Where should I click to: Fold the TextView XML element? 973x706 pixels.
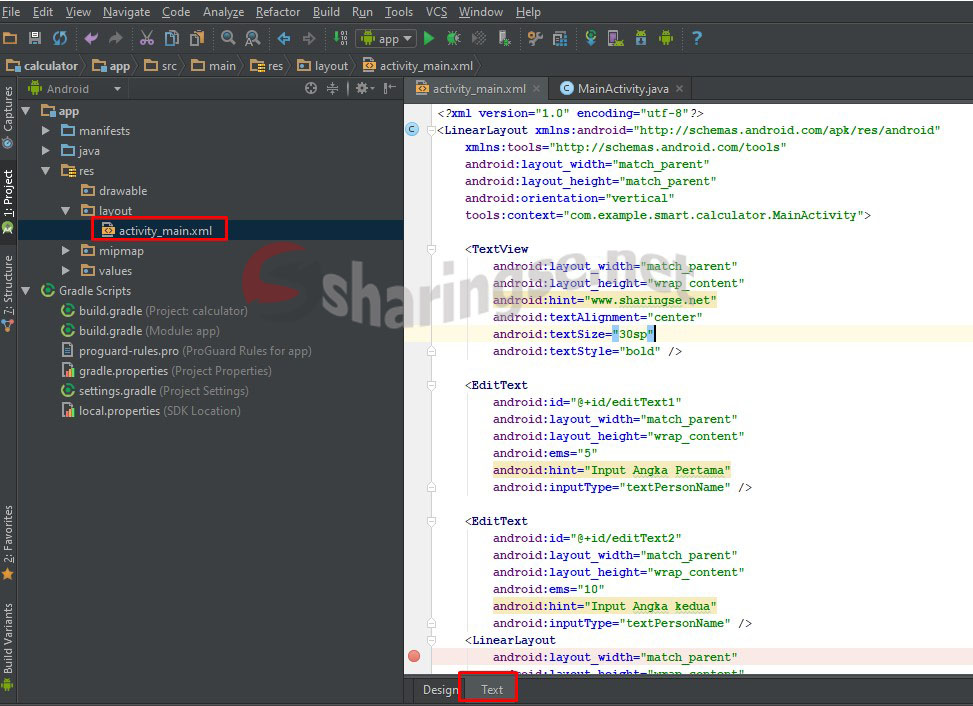click(431, 249)
